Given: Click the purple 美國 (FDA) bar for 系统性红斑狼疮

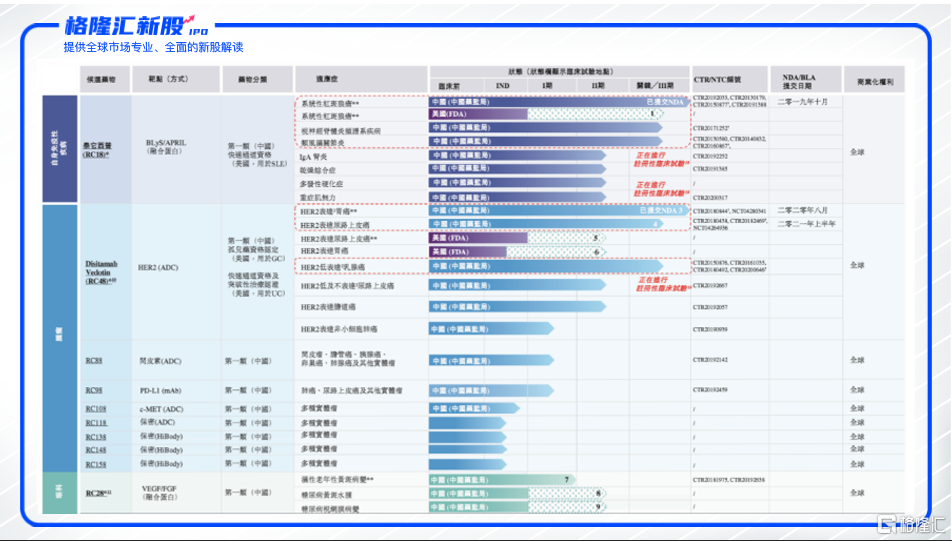Looking at the screenshot, I should point(477,115).
